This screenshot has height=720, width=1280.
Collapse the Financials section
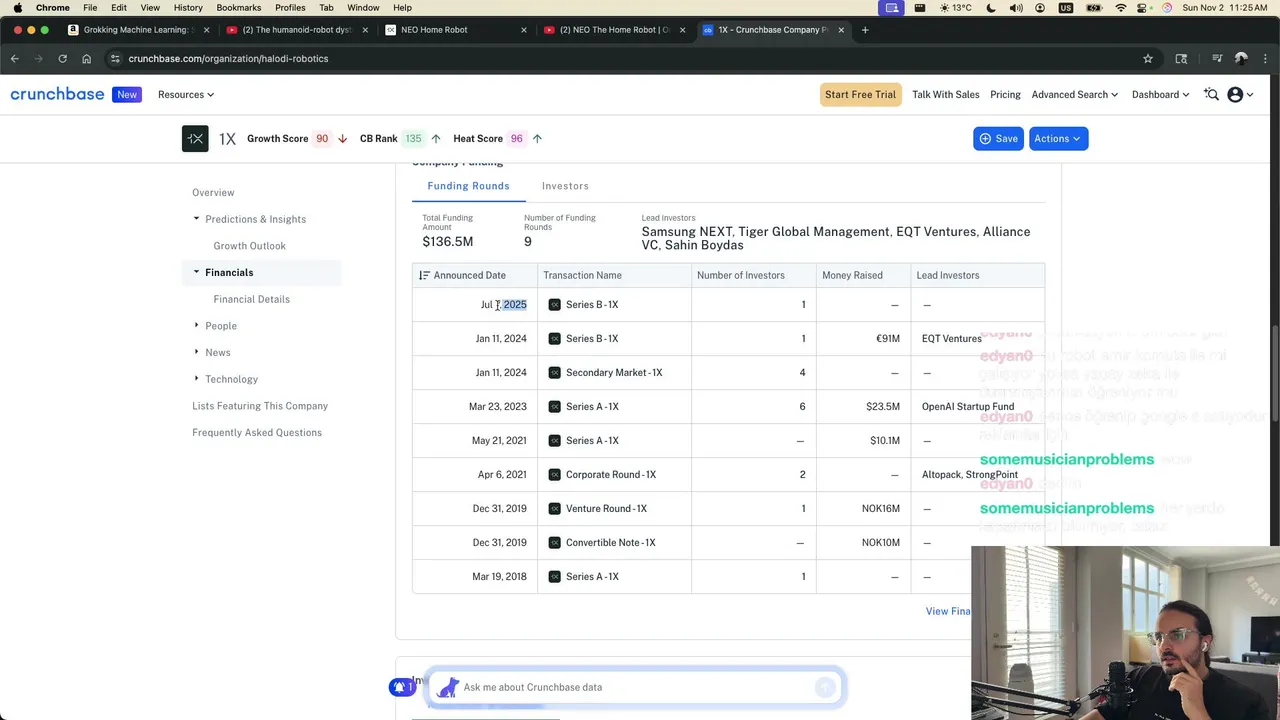pyautogui.click(x=197, y=272)
